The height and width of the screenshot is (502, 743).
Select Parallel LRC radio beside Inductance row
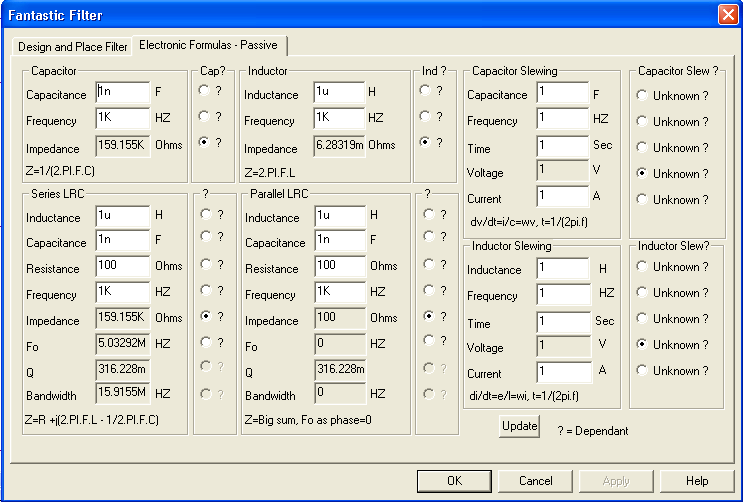pyautogui.click(x=429, y=213)
